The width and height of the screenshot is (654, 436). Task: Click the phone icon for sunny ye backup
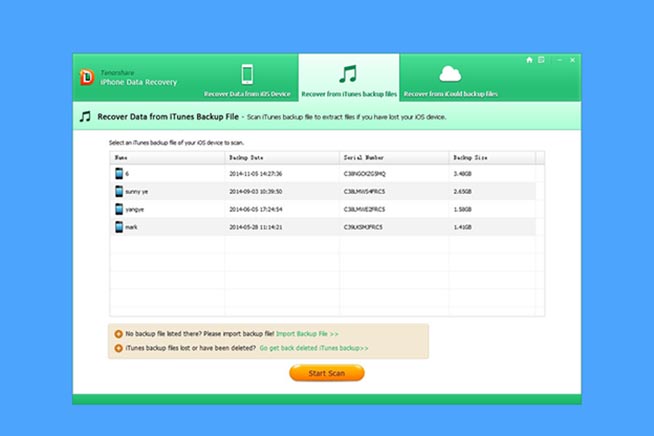pos(119,192)
